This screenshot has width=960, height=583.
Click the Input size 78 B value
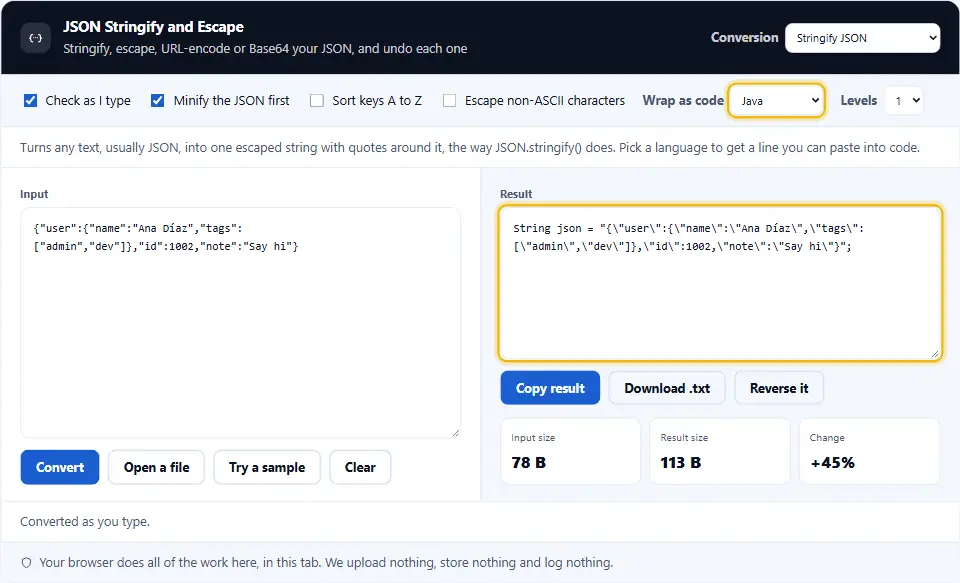528,462
